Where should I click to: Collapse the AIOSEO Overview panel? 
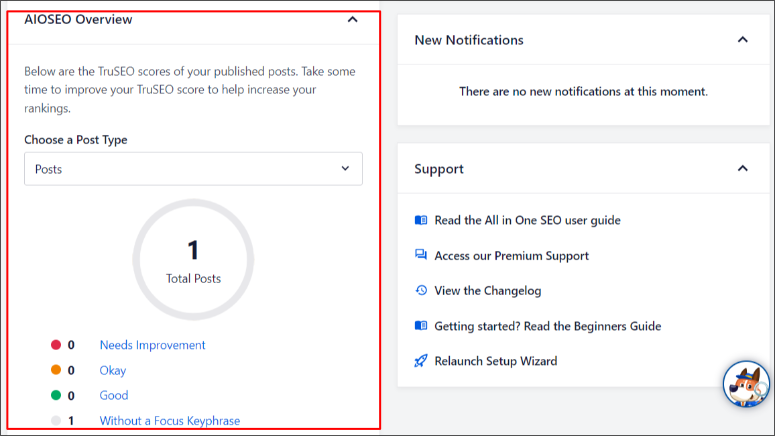pos(352,19)
